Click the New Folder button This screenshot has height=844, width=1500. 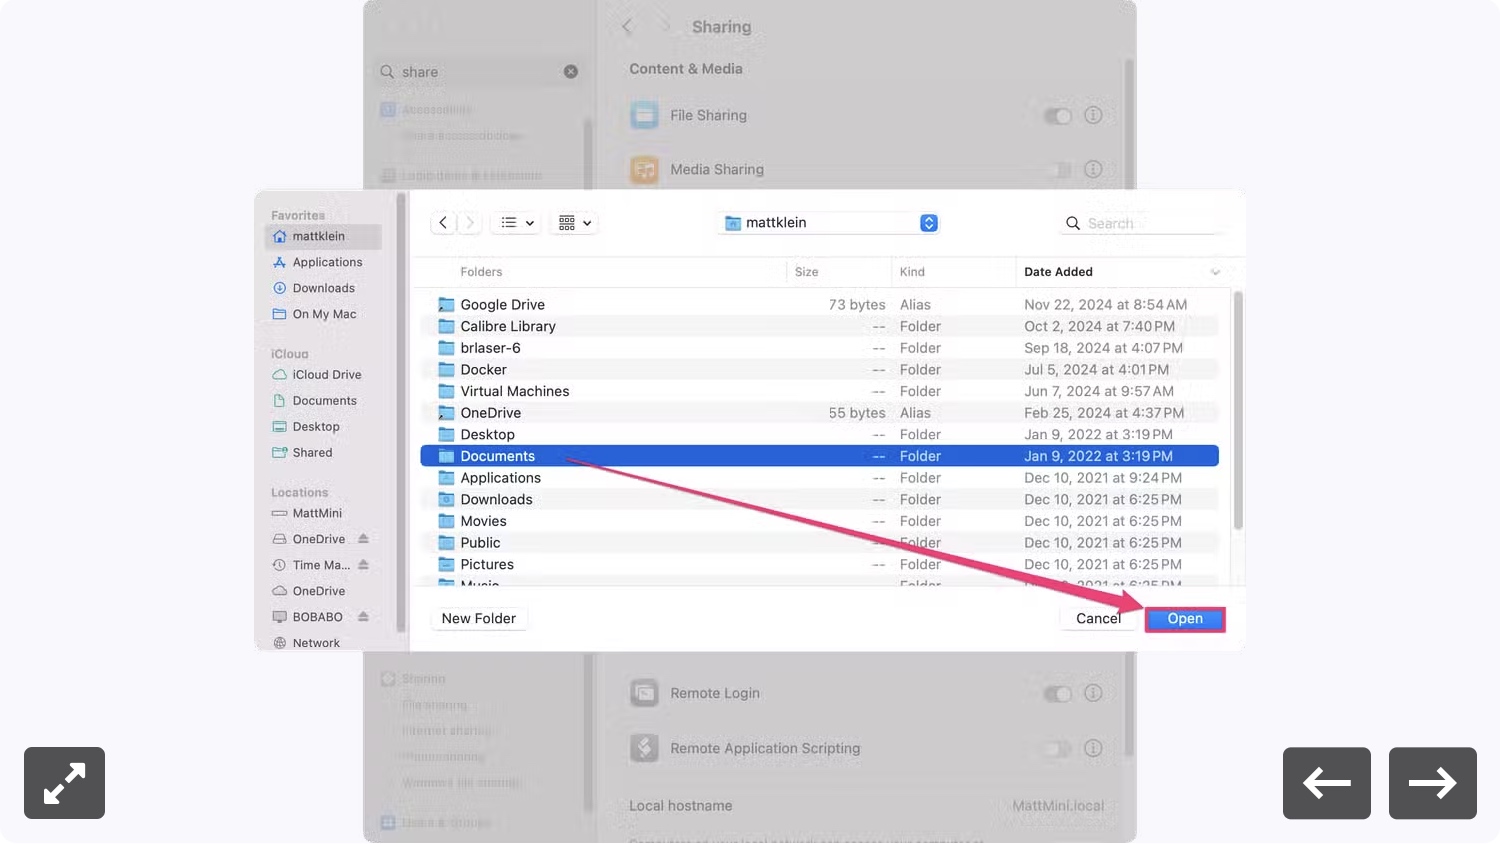[479, 619]
